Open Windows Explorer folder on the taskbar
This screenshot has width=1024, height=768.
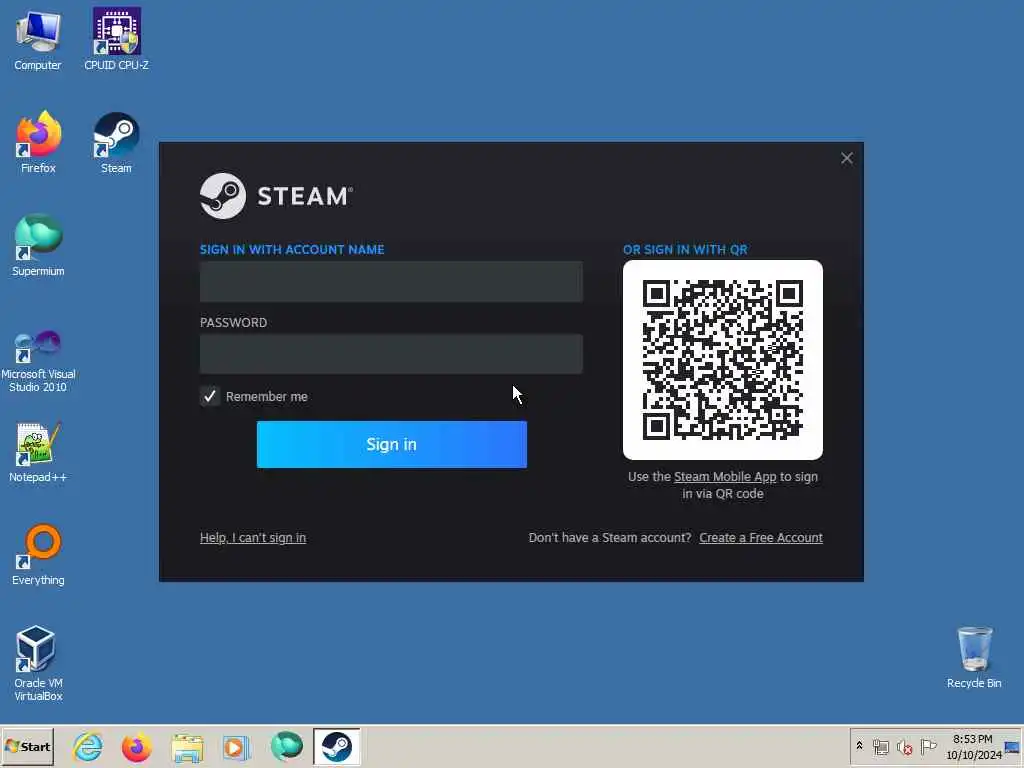pyautogui.click(x=187, y=747)
